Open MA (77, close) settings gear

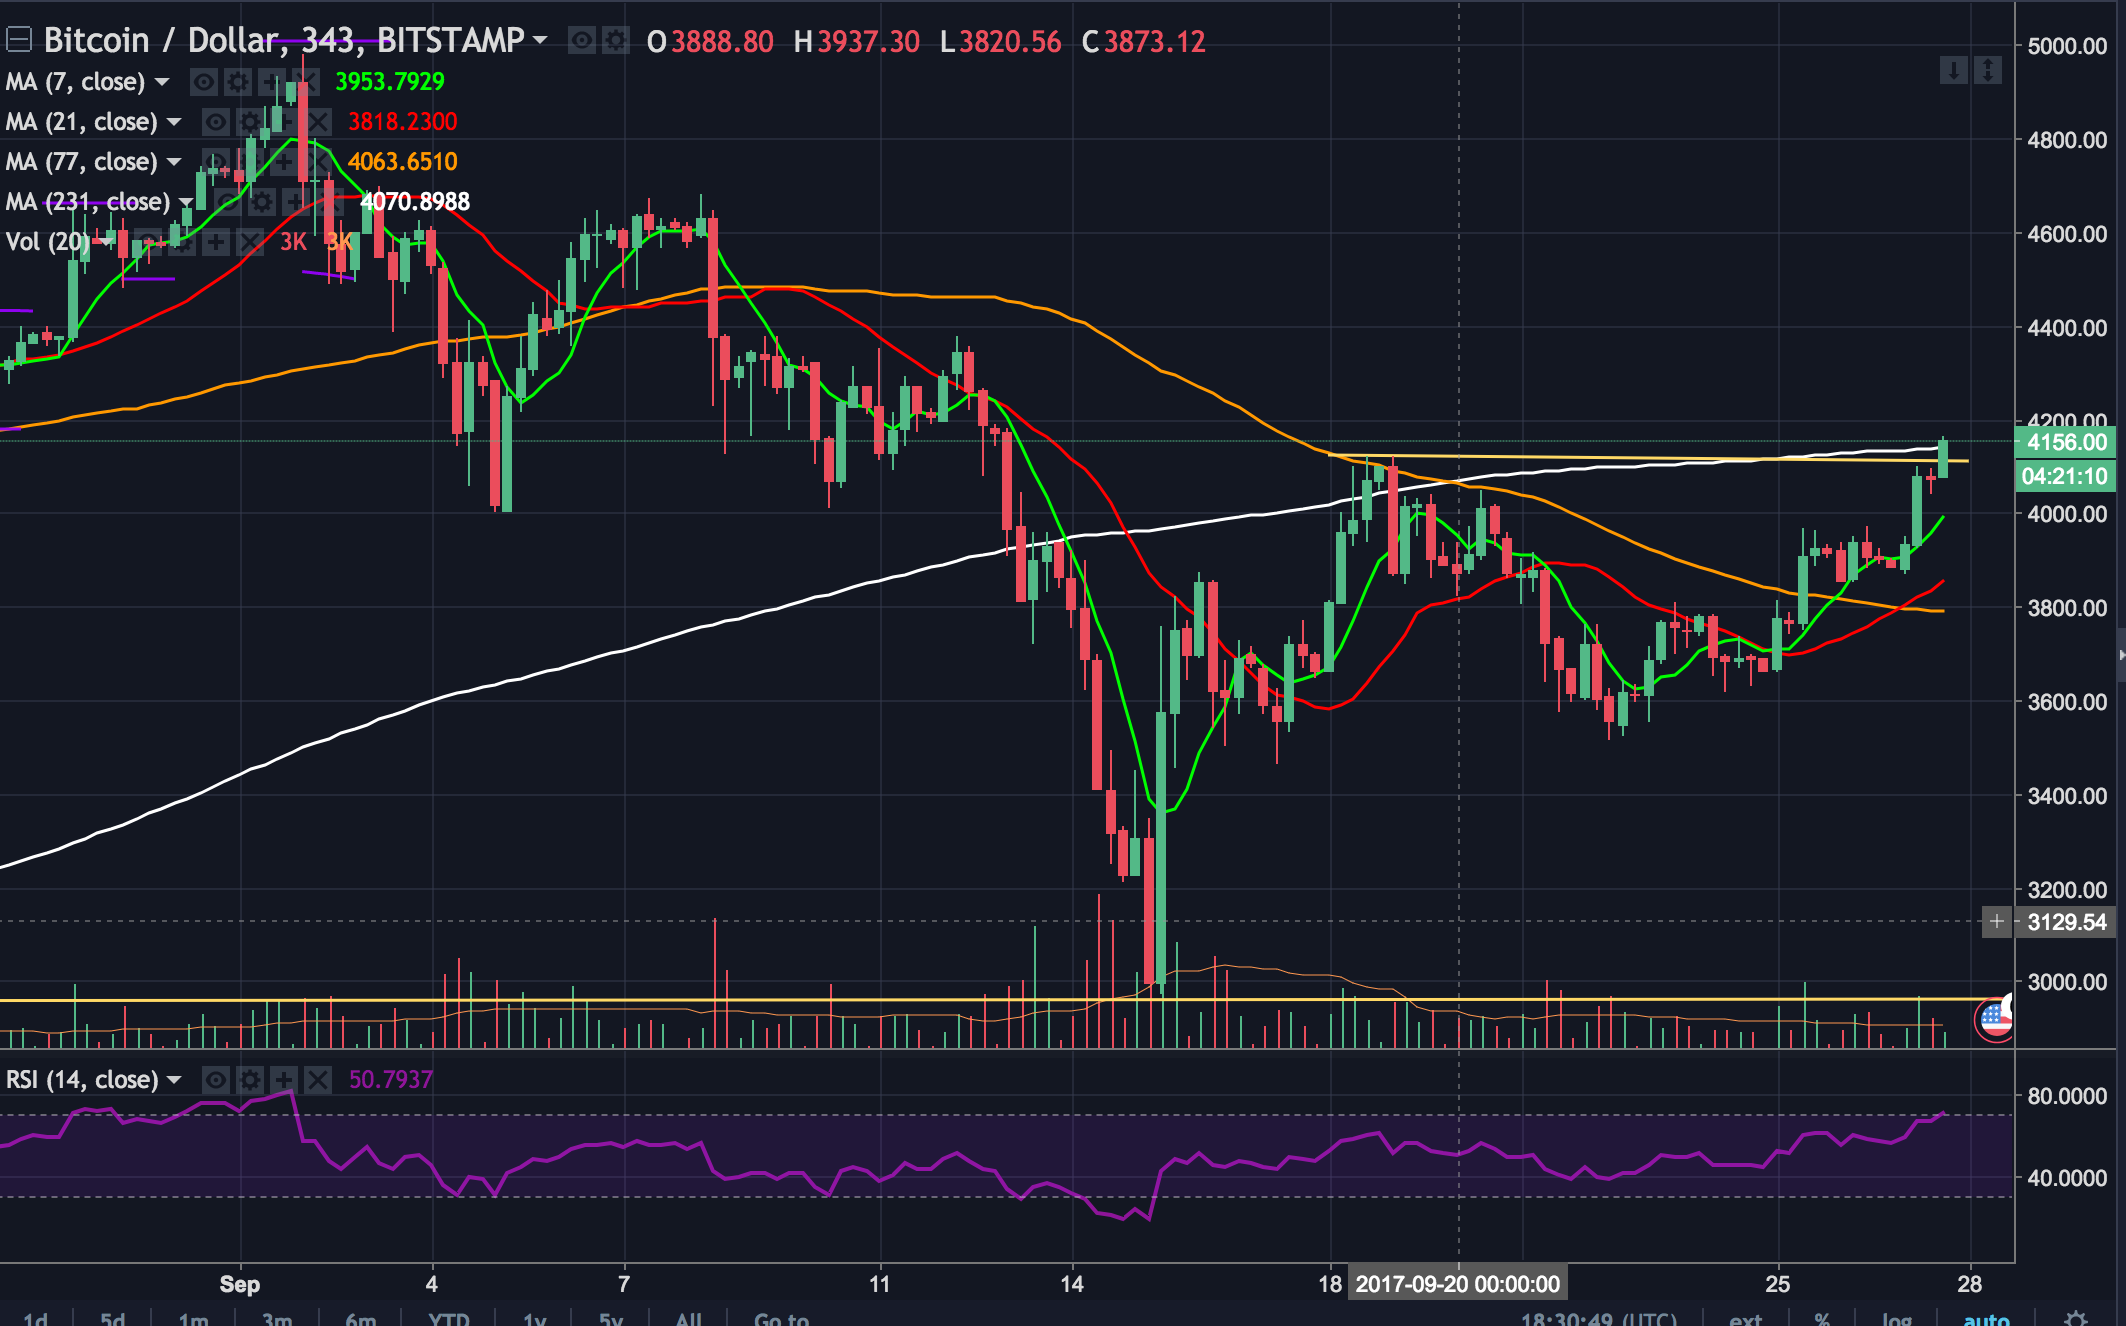click(x=249, y=162)
